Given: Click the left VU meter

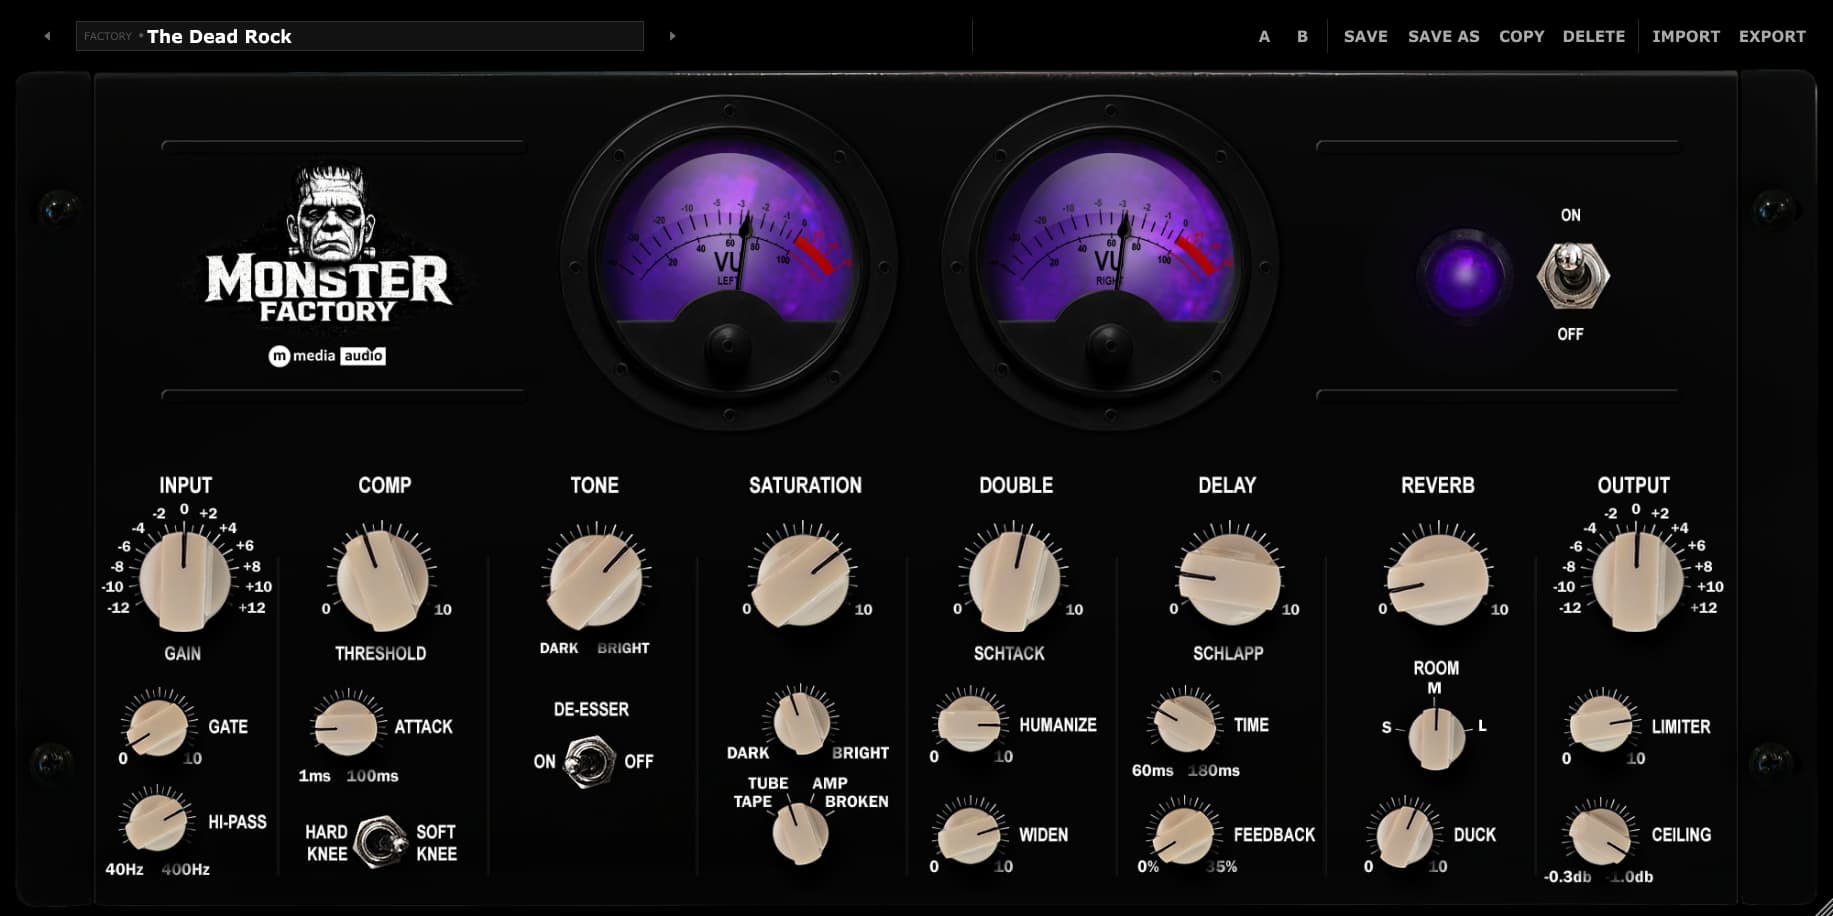Looking at the screenshot, I should 728,262.
